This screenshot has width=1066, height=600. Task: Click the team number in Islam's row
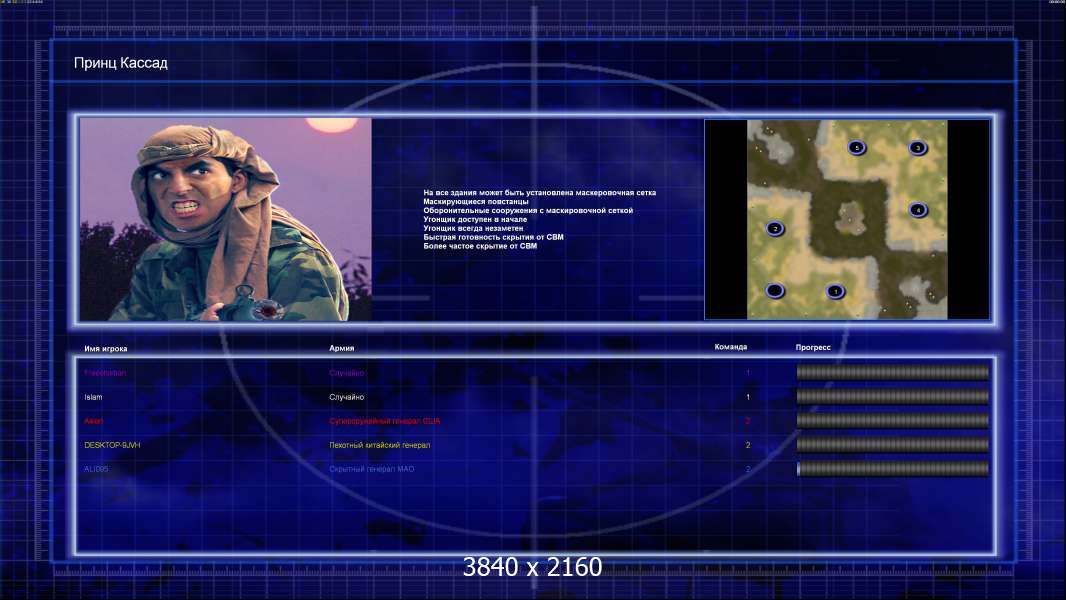tap(748, 397)
